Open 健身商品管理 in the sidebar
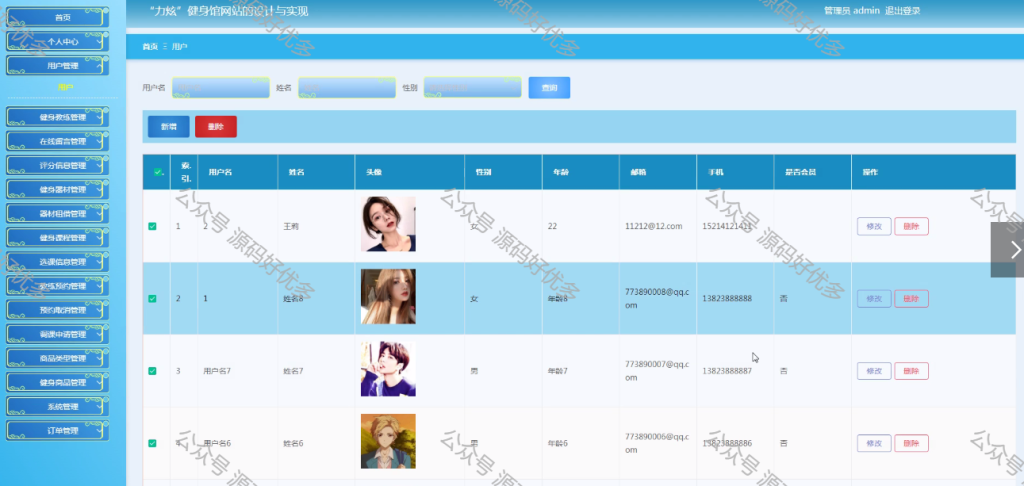The width and height of the screenshot is (1024, 486). (57, 382)
